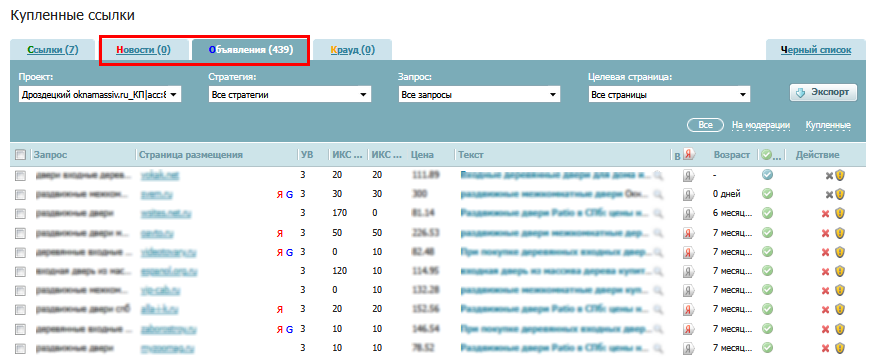Click the blue status check in 111.89 row
Screen dimensions: 878x362
768,175
